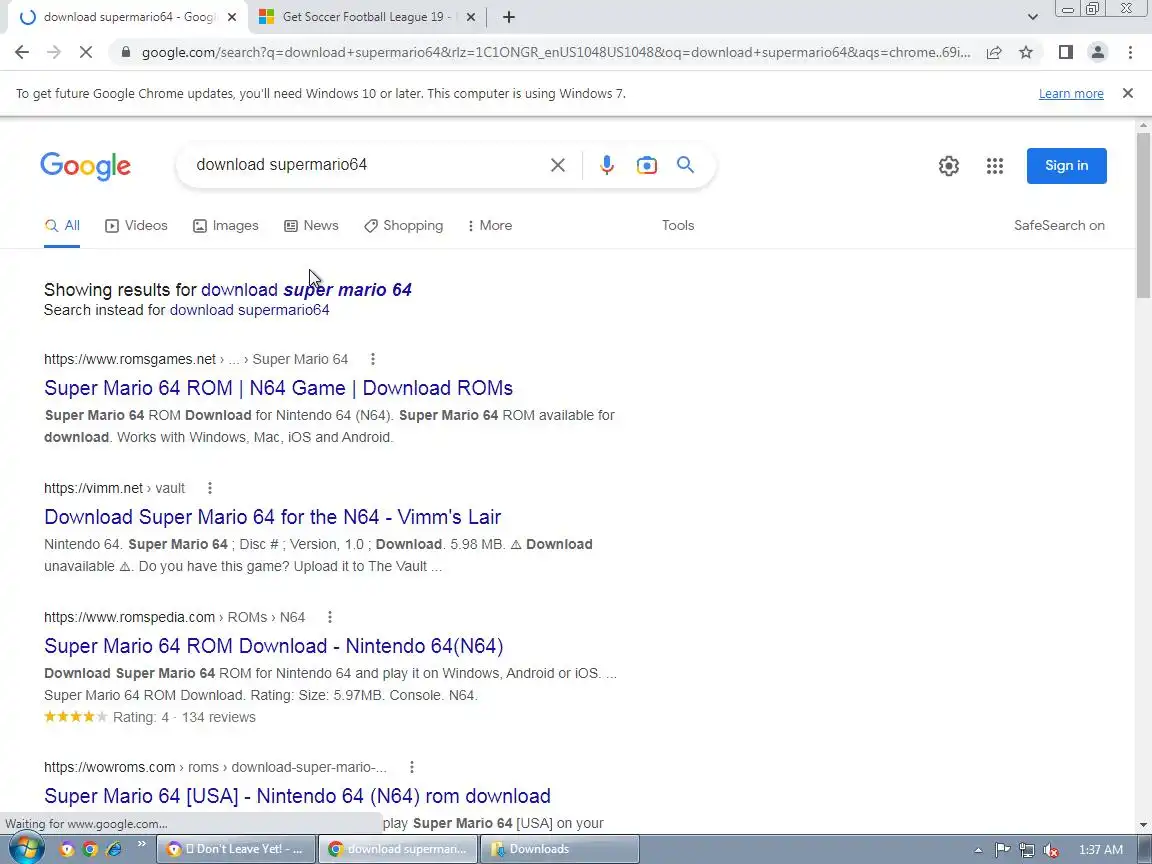Launch Internet Explorer from taskbar
This screenshot has height=864, width=1152.
click(x=114, y=849)
